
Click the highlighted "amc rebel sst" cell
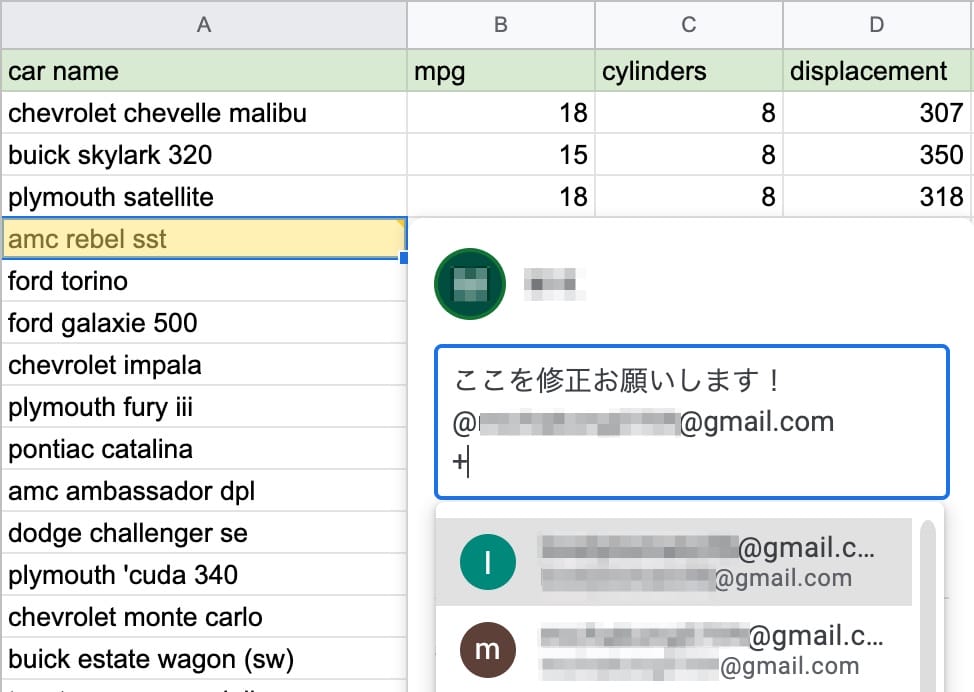pos(203,239)
